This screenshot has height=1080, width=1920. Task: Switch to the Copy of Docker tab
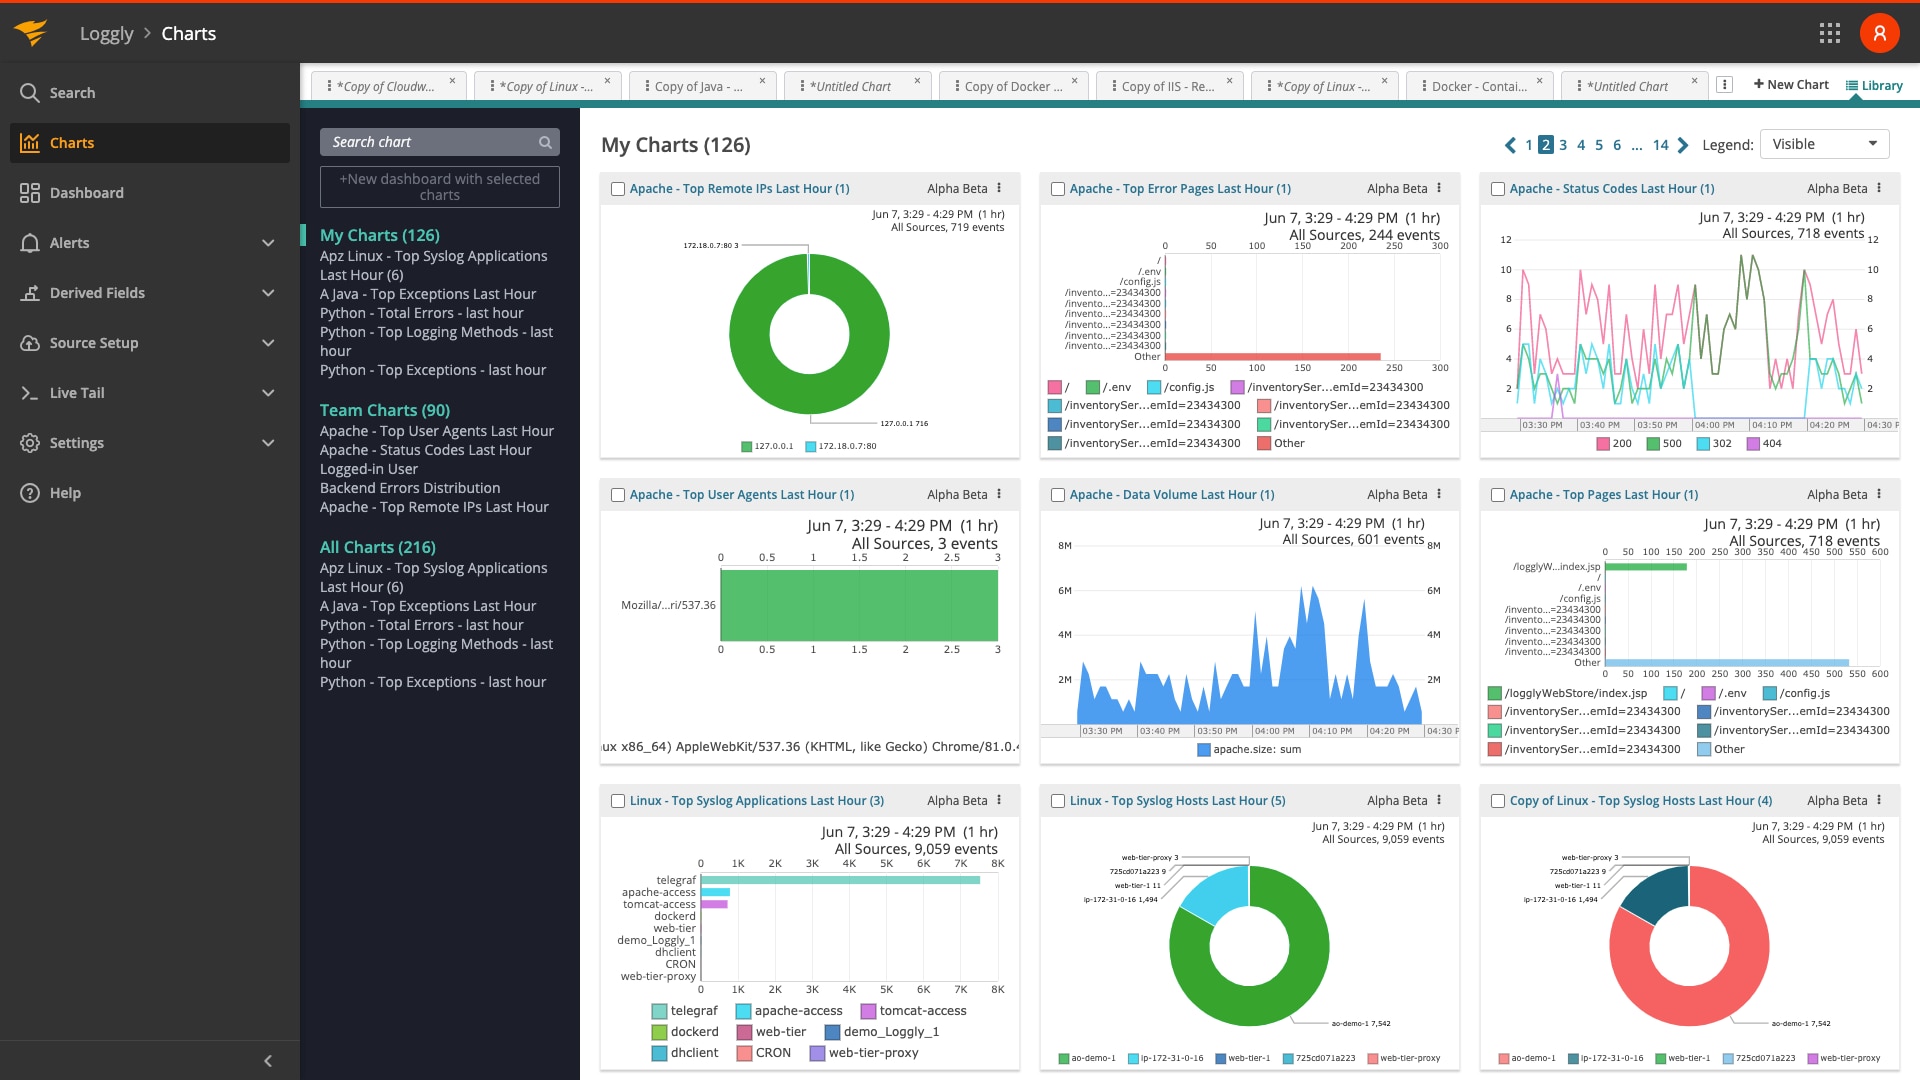coord(1012,86)
